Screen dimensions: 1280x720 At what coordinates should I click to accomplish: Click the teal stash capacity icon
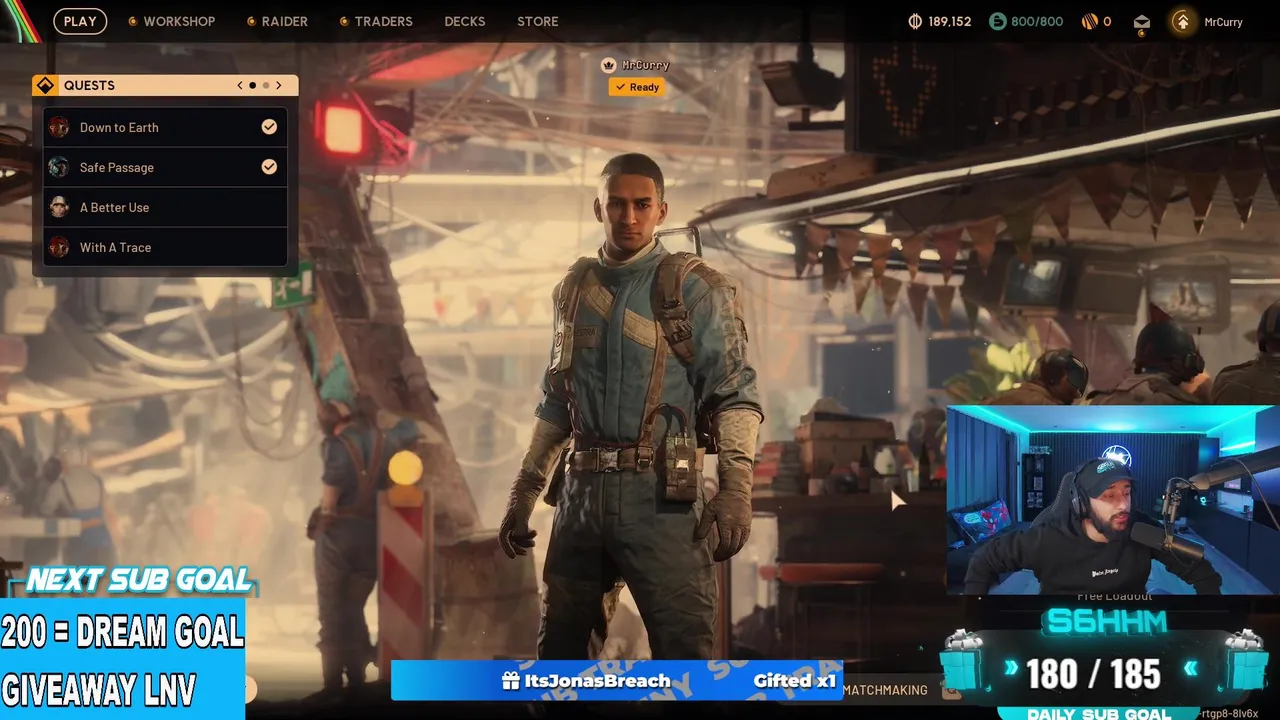tap(997, 21)
